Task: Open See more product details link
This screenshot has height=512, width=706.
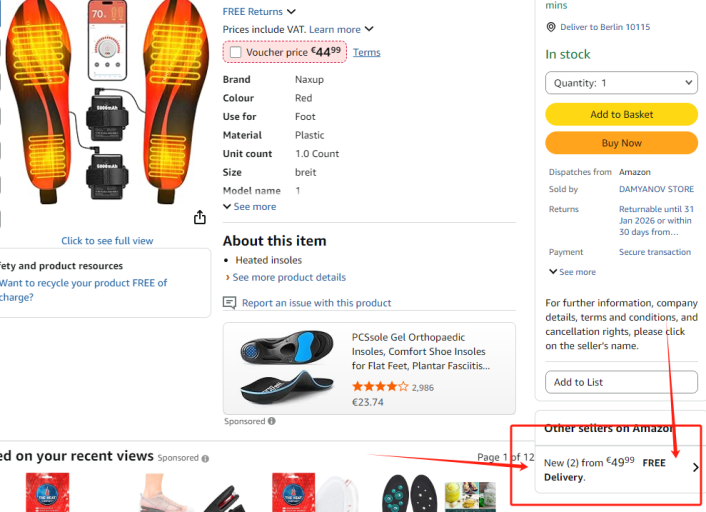Action: coord(289,277)
